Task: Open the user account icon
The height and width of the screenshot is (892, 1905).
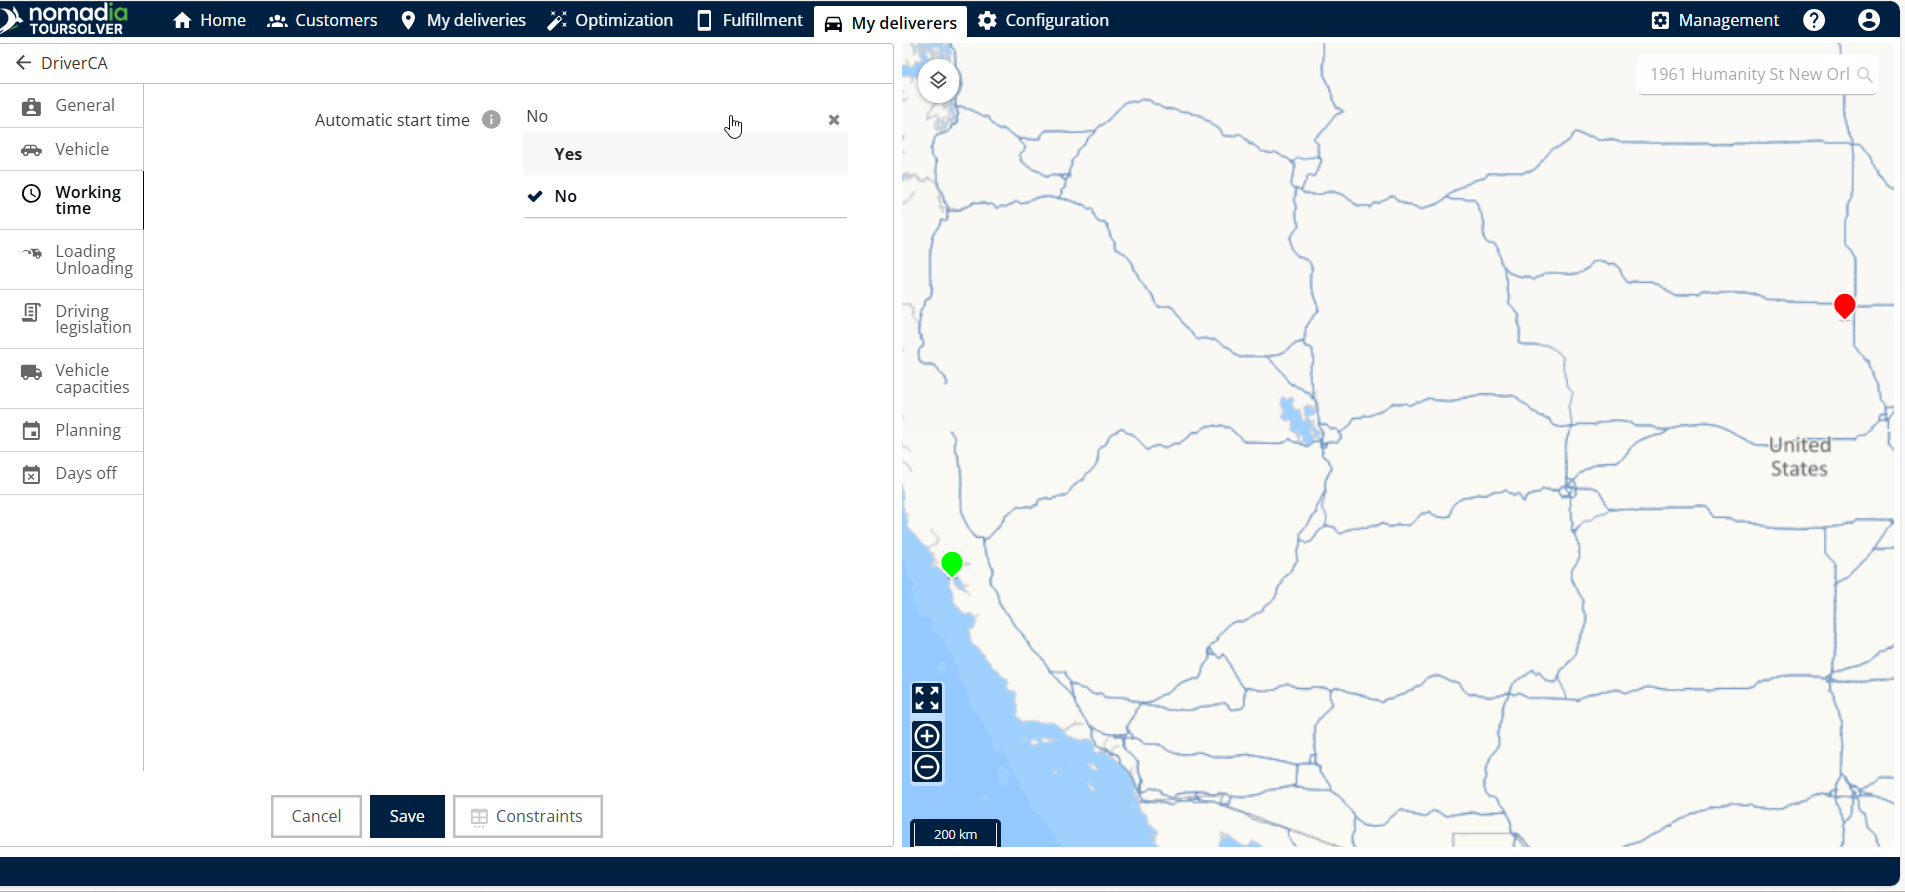Action: tap(1868, 20)
